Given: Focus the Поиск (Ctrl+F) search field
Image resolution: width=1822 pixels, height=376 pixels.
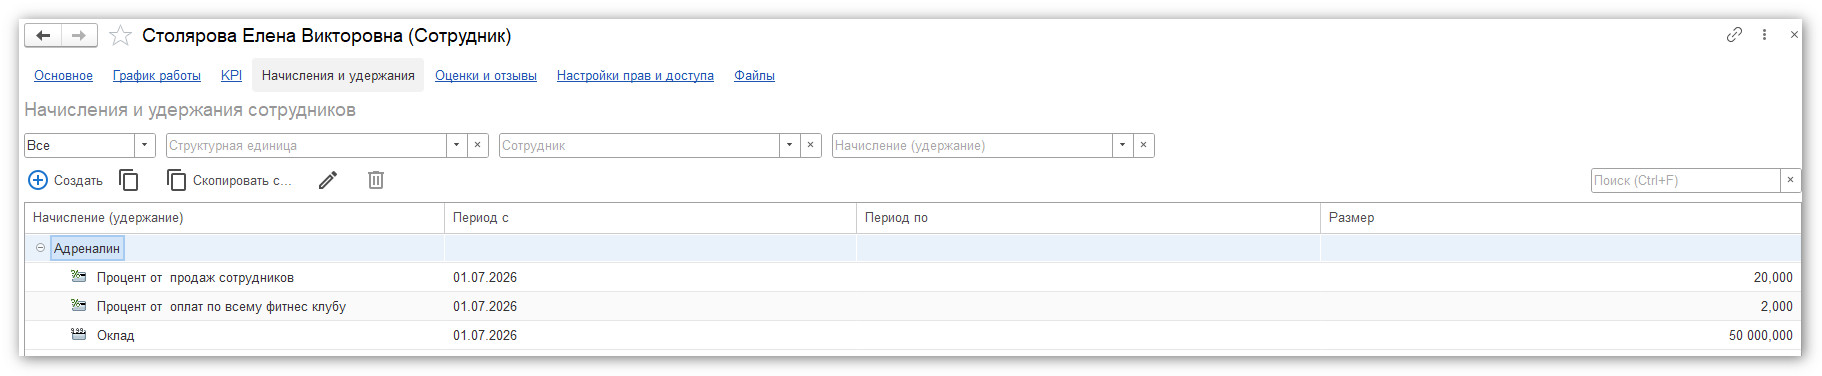Looking at the screenshot, I should [x=1685, y=181].
